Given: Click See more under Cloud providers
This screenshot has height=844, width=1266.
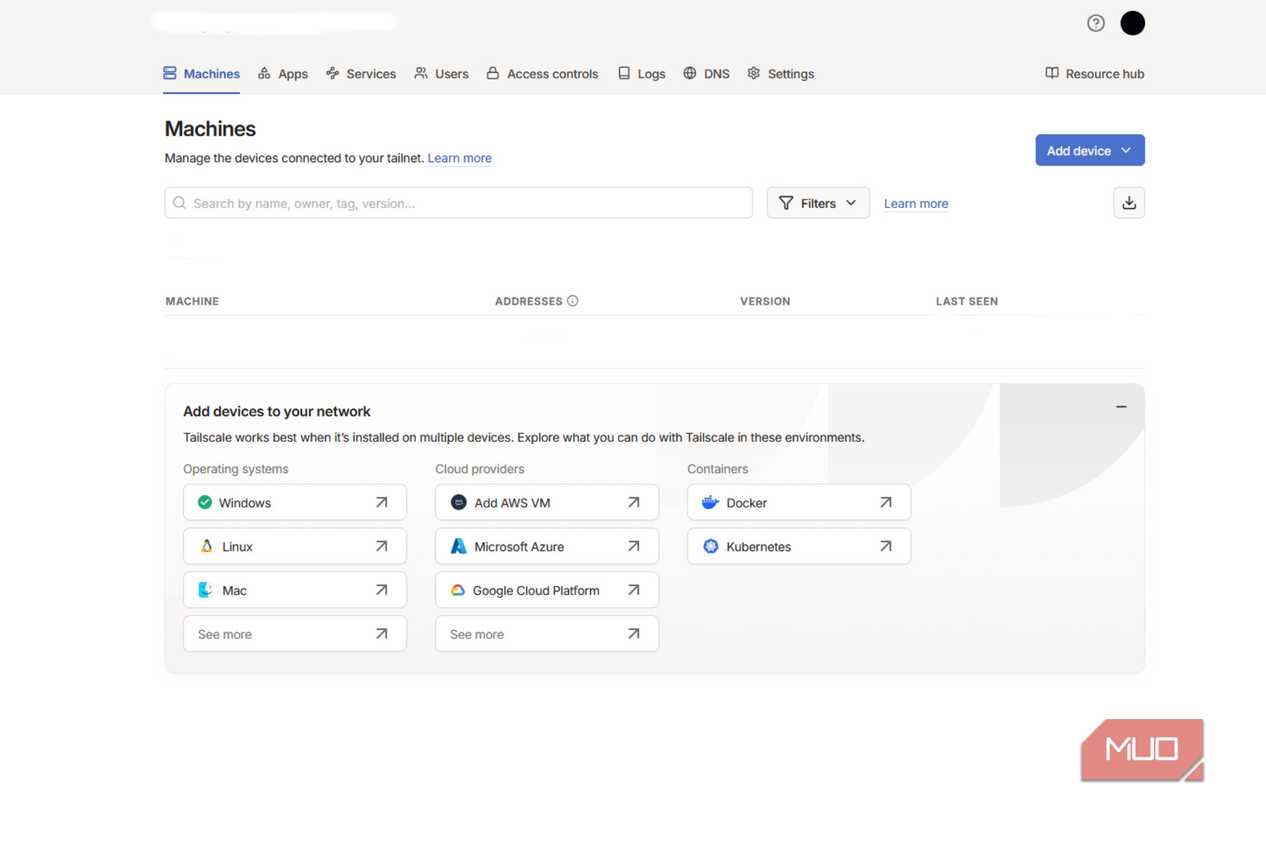Looking at the screenshot, I should [547, 634].
